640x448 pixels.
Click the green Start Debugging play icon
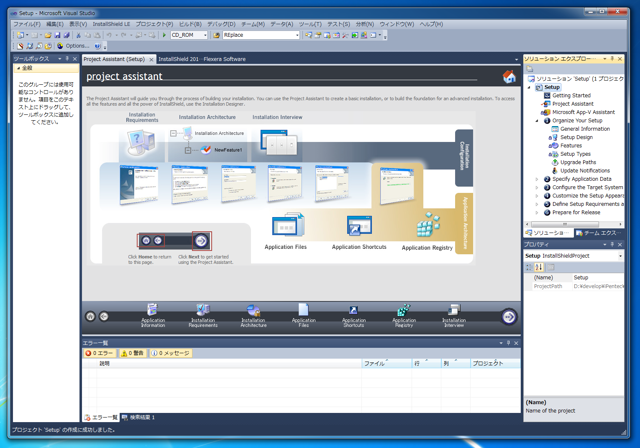(164, 35)
